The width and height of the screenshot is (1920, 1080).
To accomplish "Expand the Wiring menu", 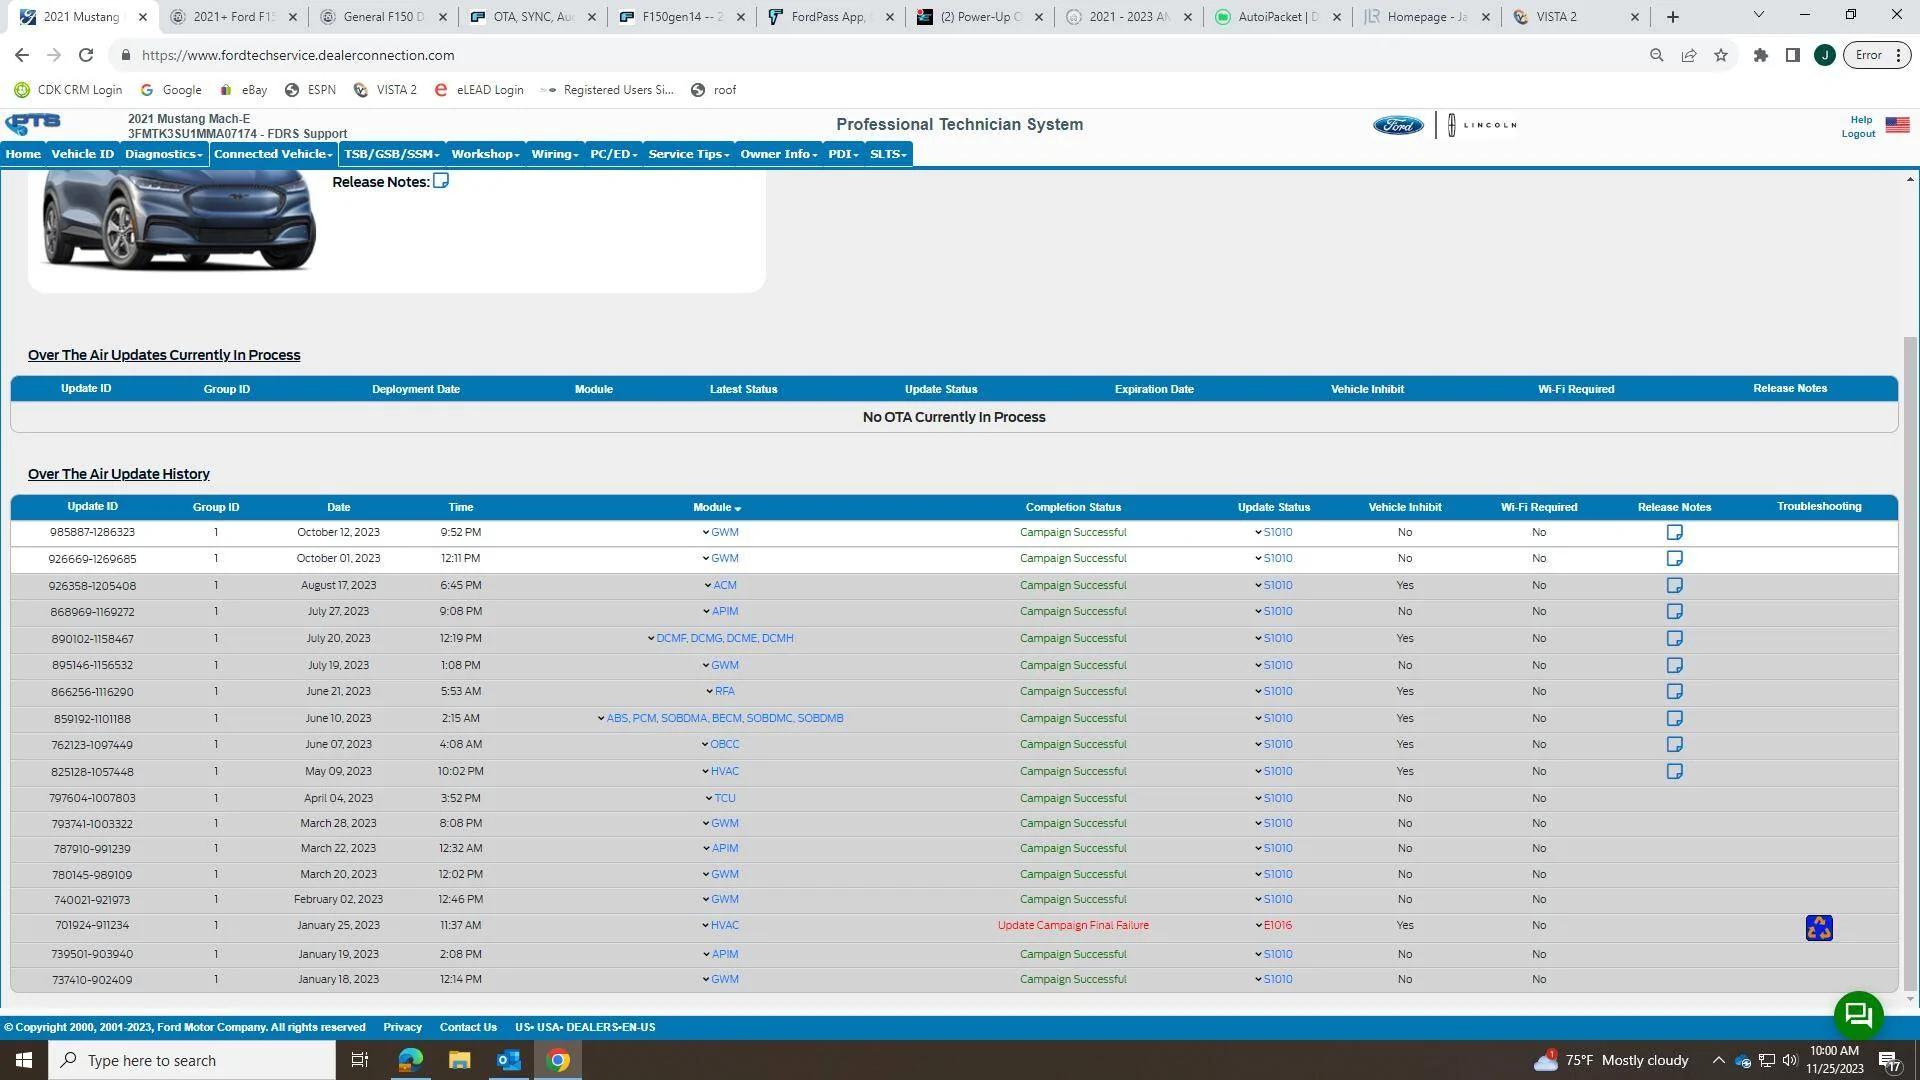I will (x=555, y=154).
